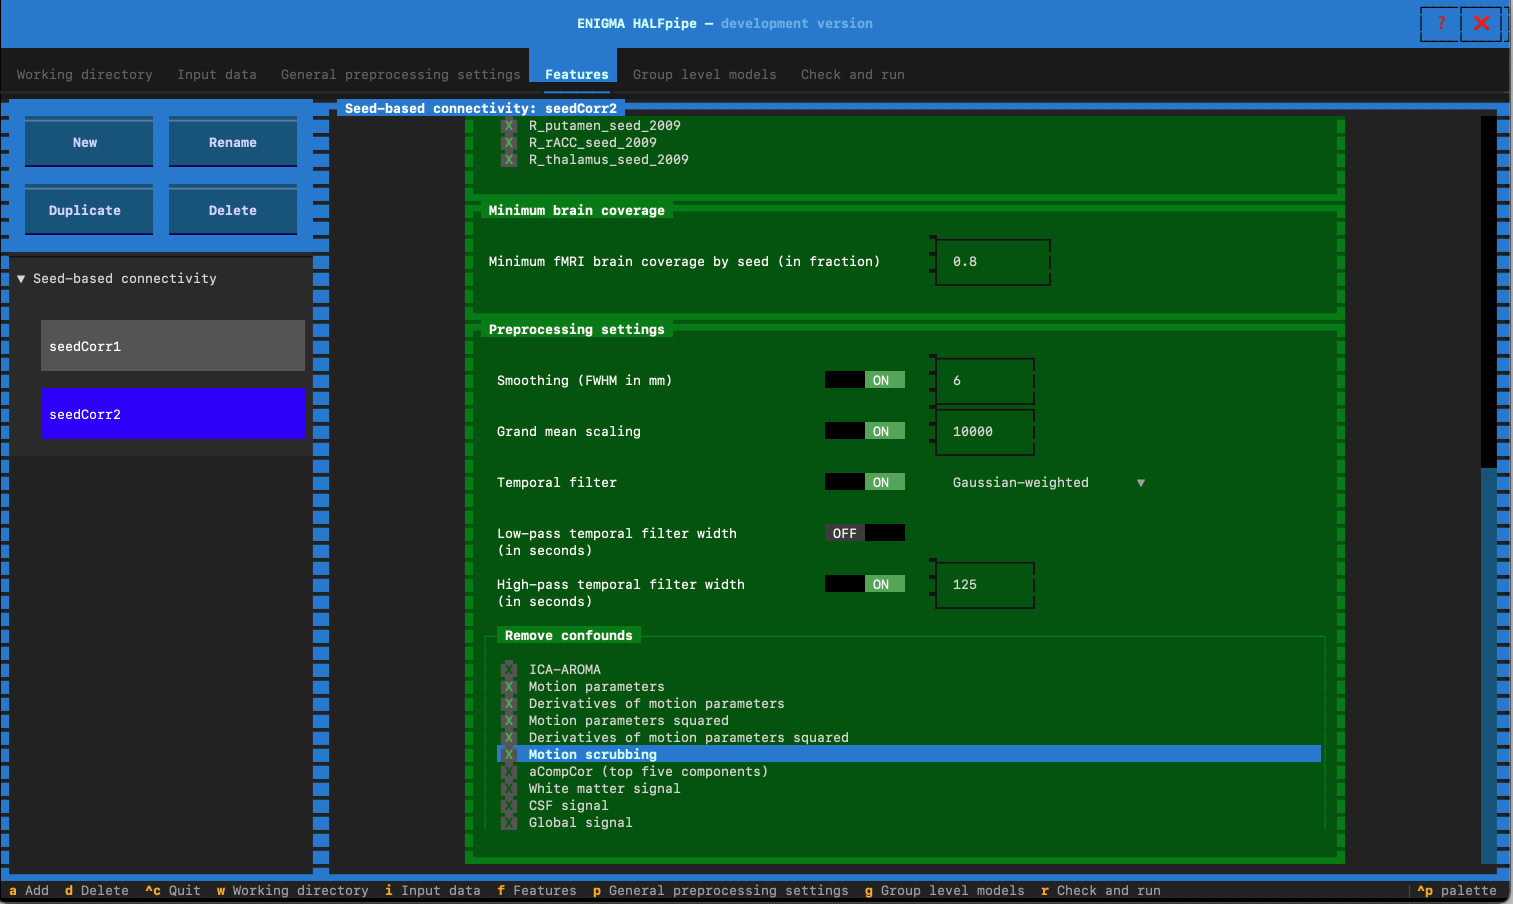The height and width of the screenshot is (904, 1513).
Task: Switch to Check and run tab
Action: click(852, 75)
